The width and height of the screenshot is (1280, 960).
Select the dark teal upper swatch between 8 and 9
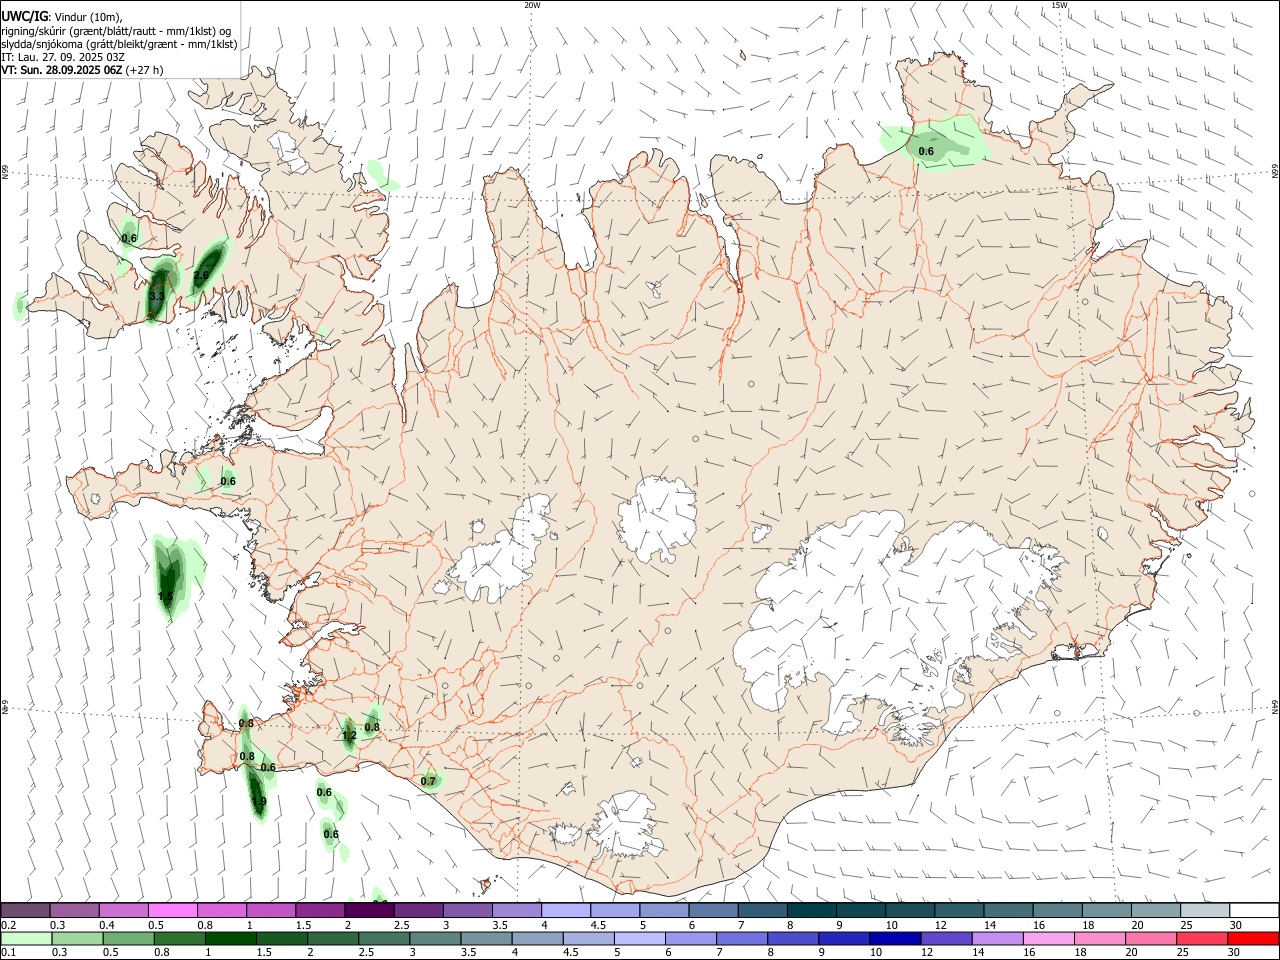[x=811, y=910]
